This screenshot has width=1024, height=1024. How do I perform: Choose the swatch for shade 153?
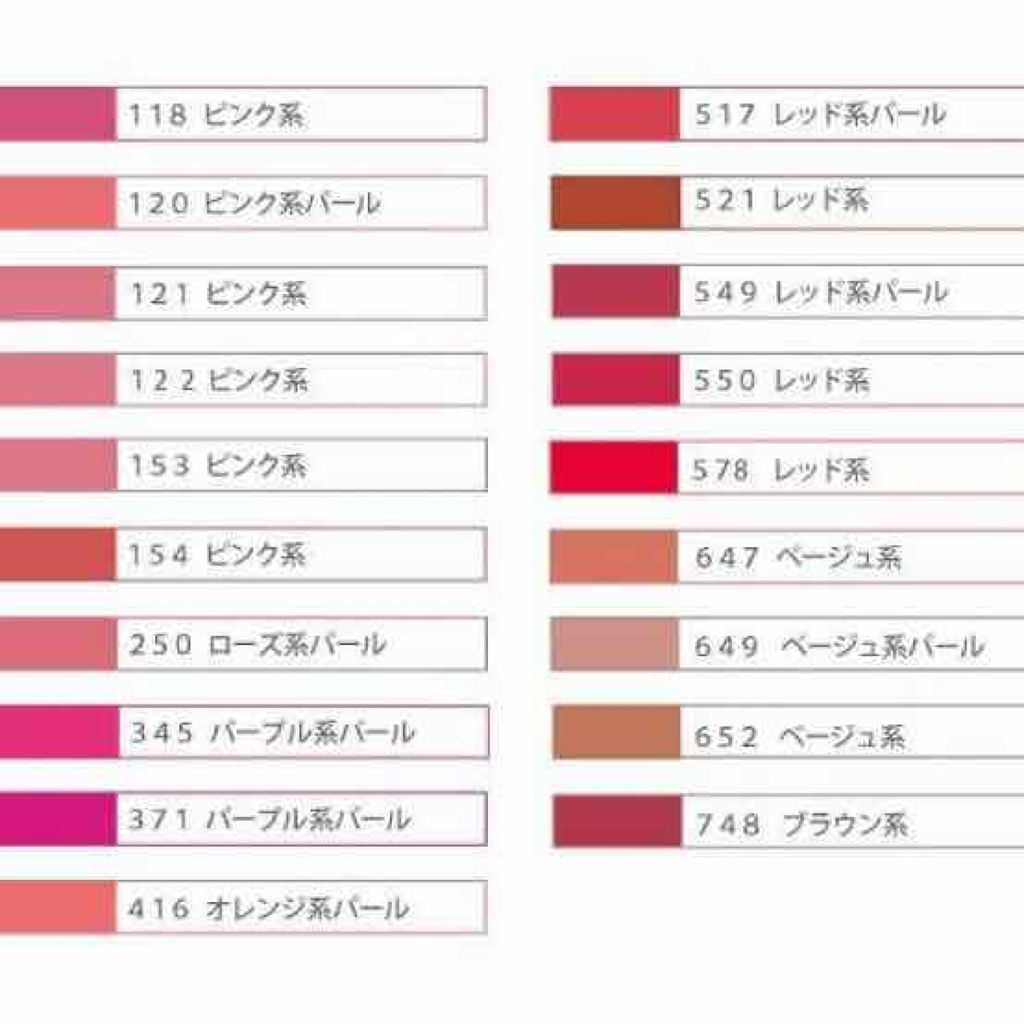pos(56,466)
